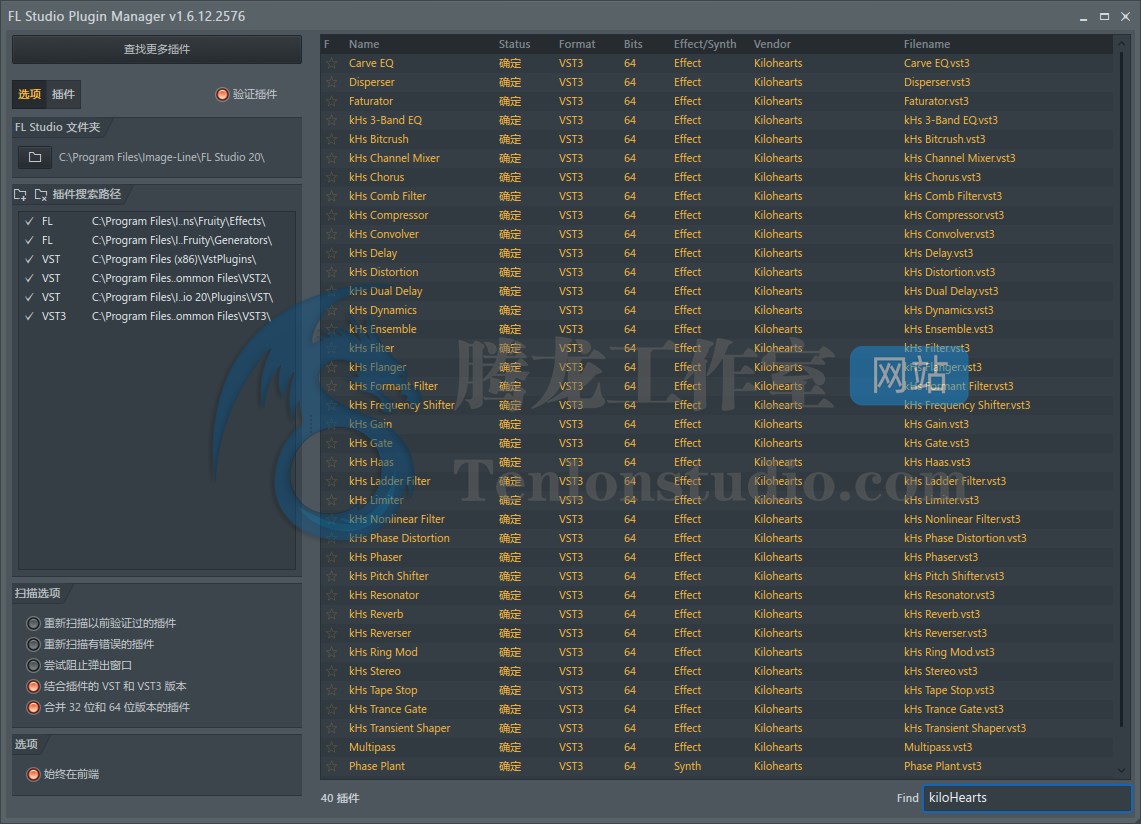Screen dimensions: 1141x824
Task: Favorite the Faturator plugin star
Action: pyautogui.click(x=332, y=101)
